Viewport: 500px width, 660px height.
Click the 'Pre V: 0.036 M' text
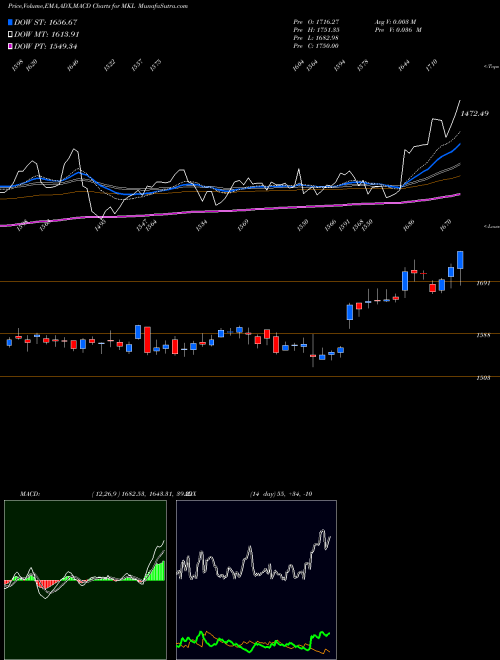(x=398, y=30)
